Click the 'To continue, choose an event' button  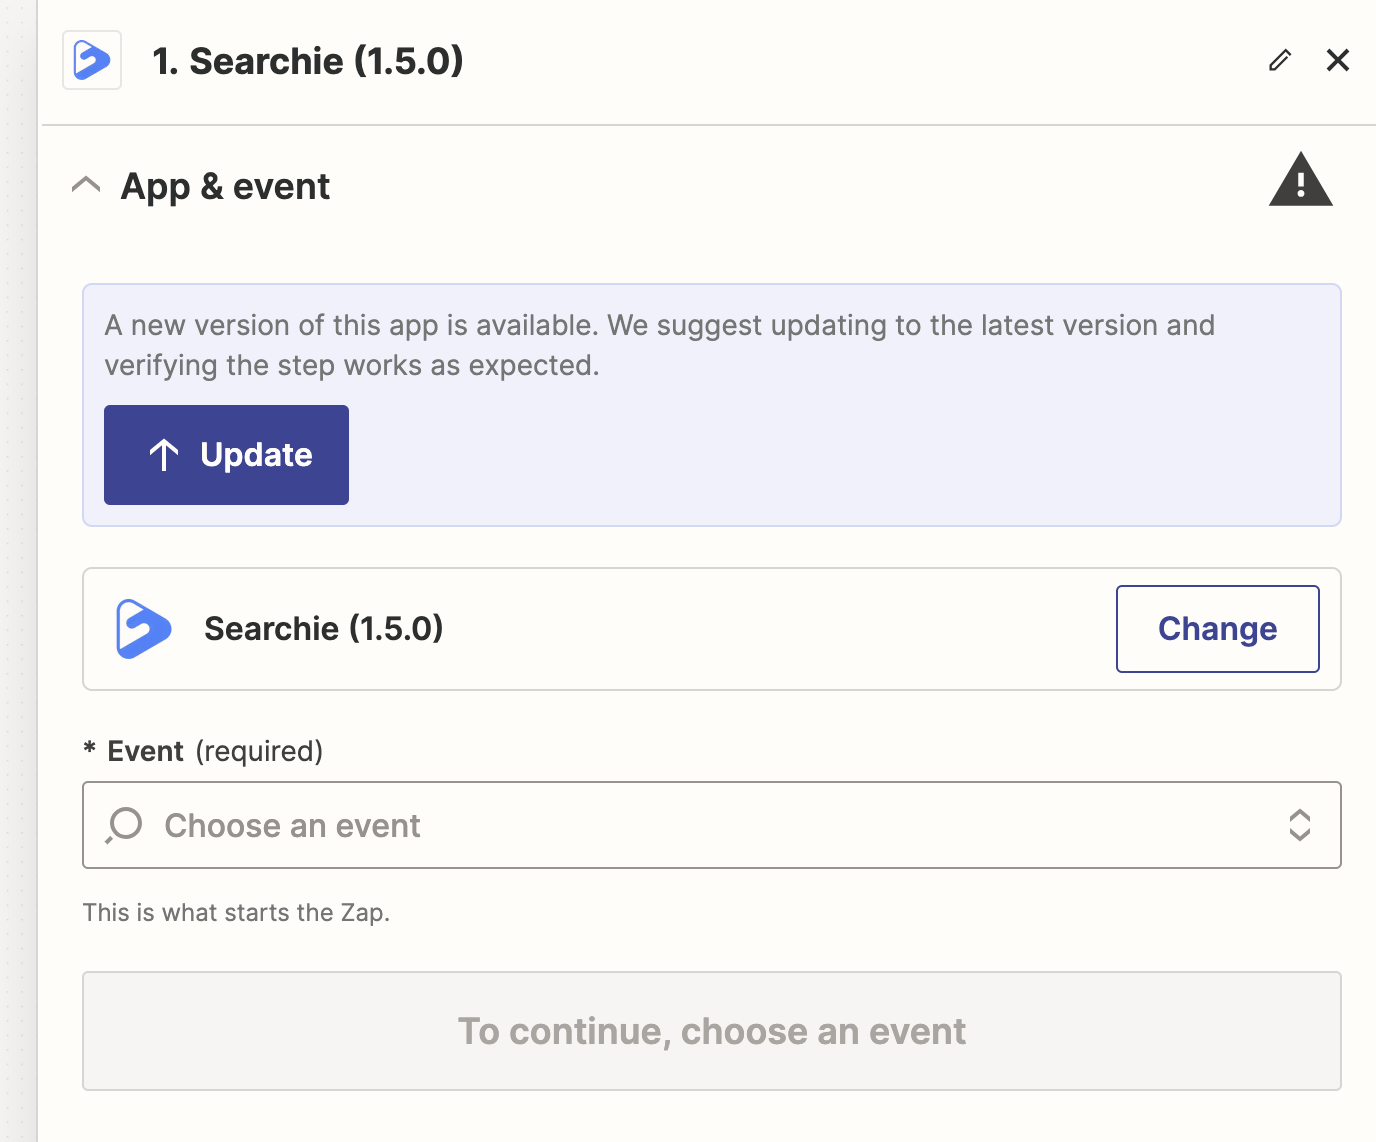point(711,1031)
